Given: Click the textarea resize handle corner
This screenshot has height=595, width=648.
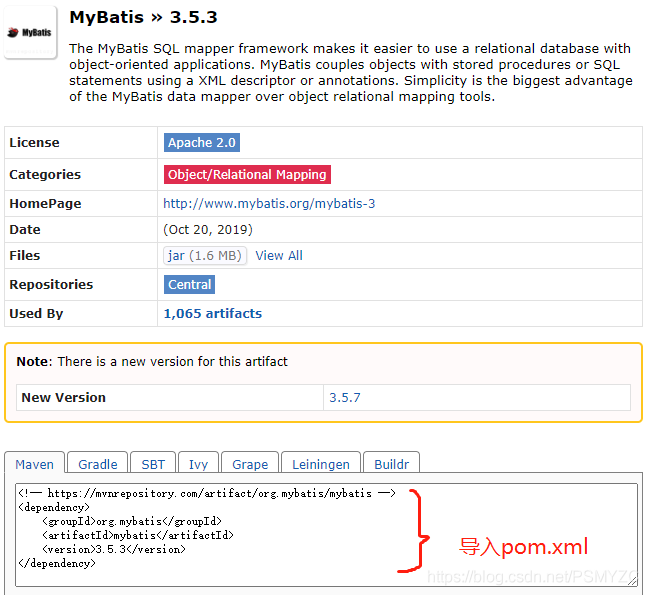Looking at the screenshot, I should click(632, 581).
